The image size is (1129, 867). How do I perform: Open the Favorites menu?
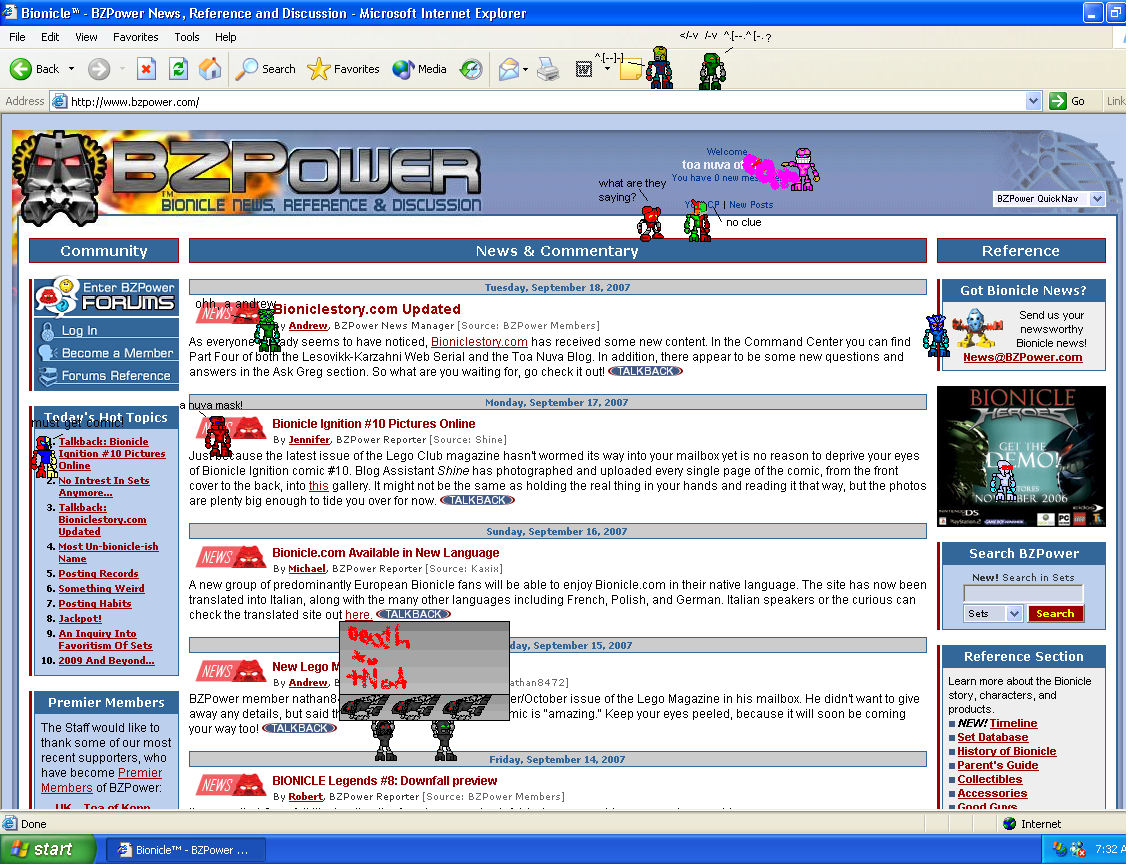(135, 37)
